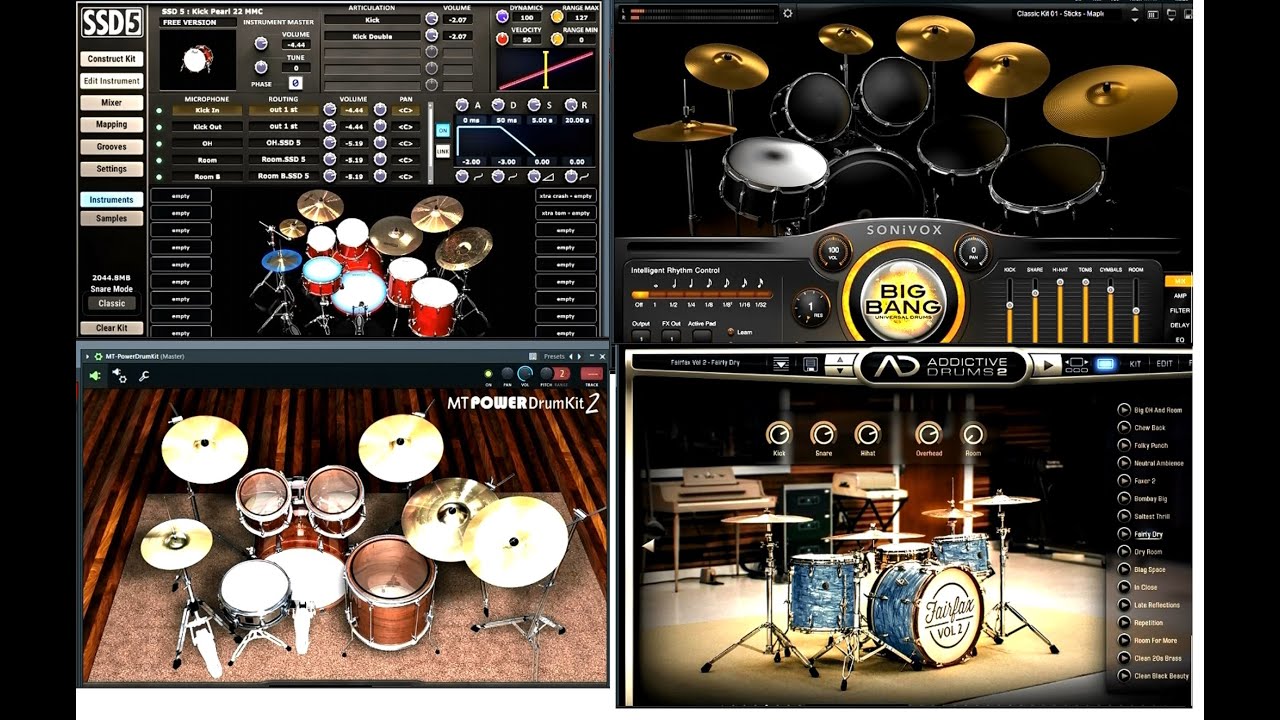Switch to Big Bang DELAY tab
The image size is (1280, 720).
pyautogui.click(x=1180, y=325)
